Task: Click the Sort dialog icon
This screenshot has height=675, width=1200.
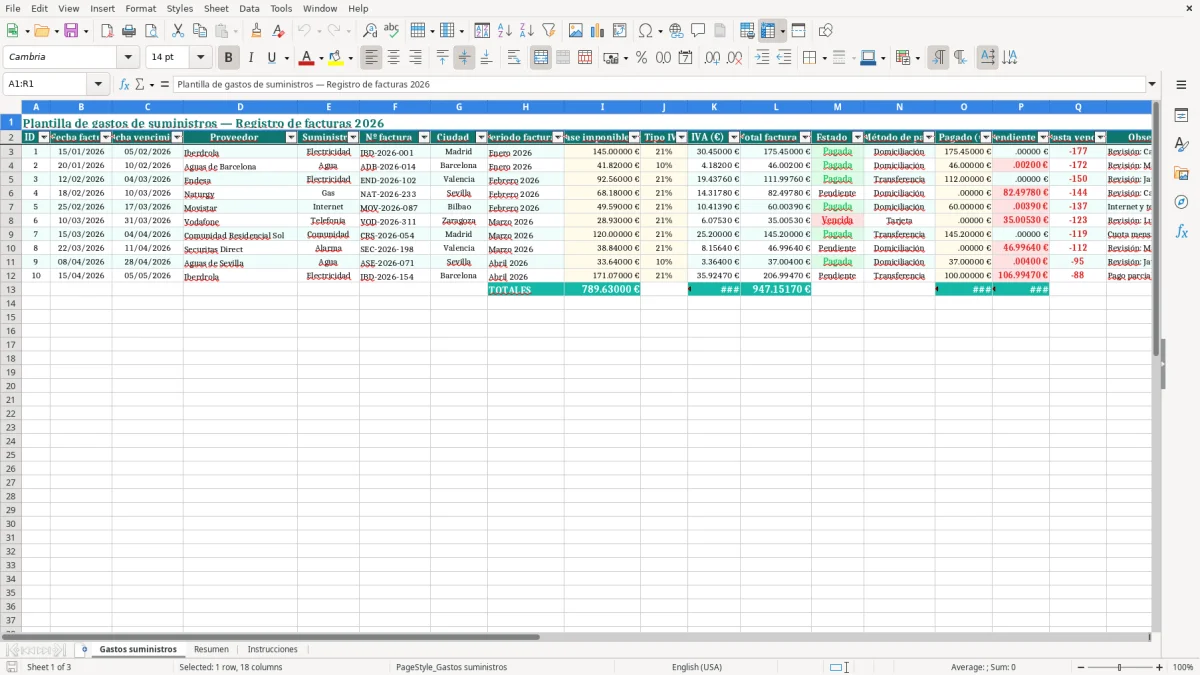Action: pos(482,31)
